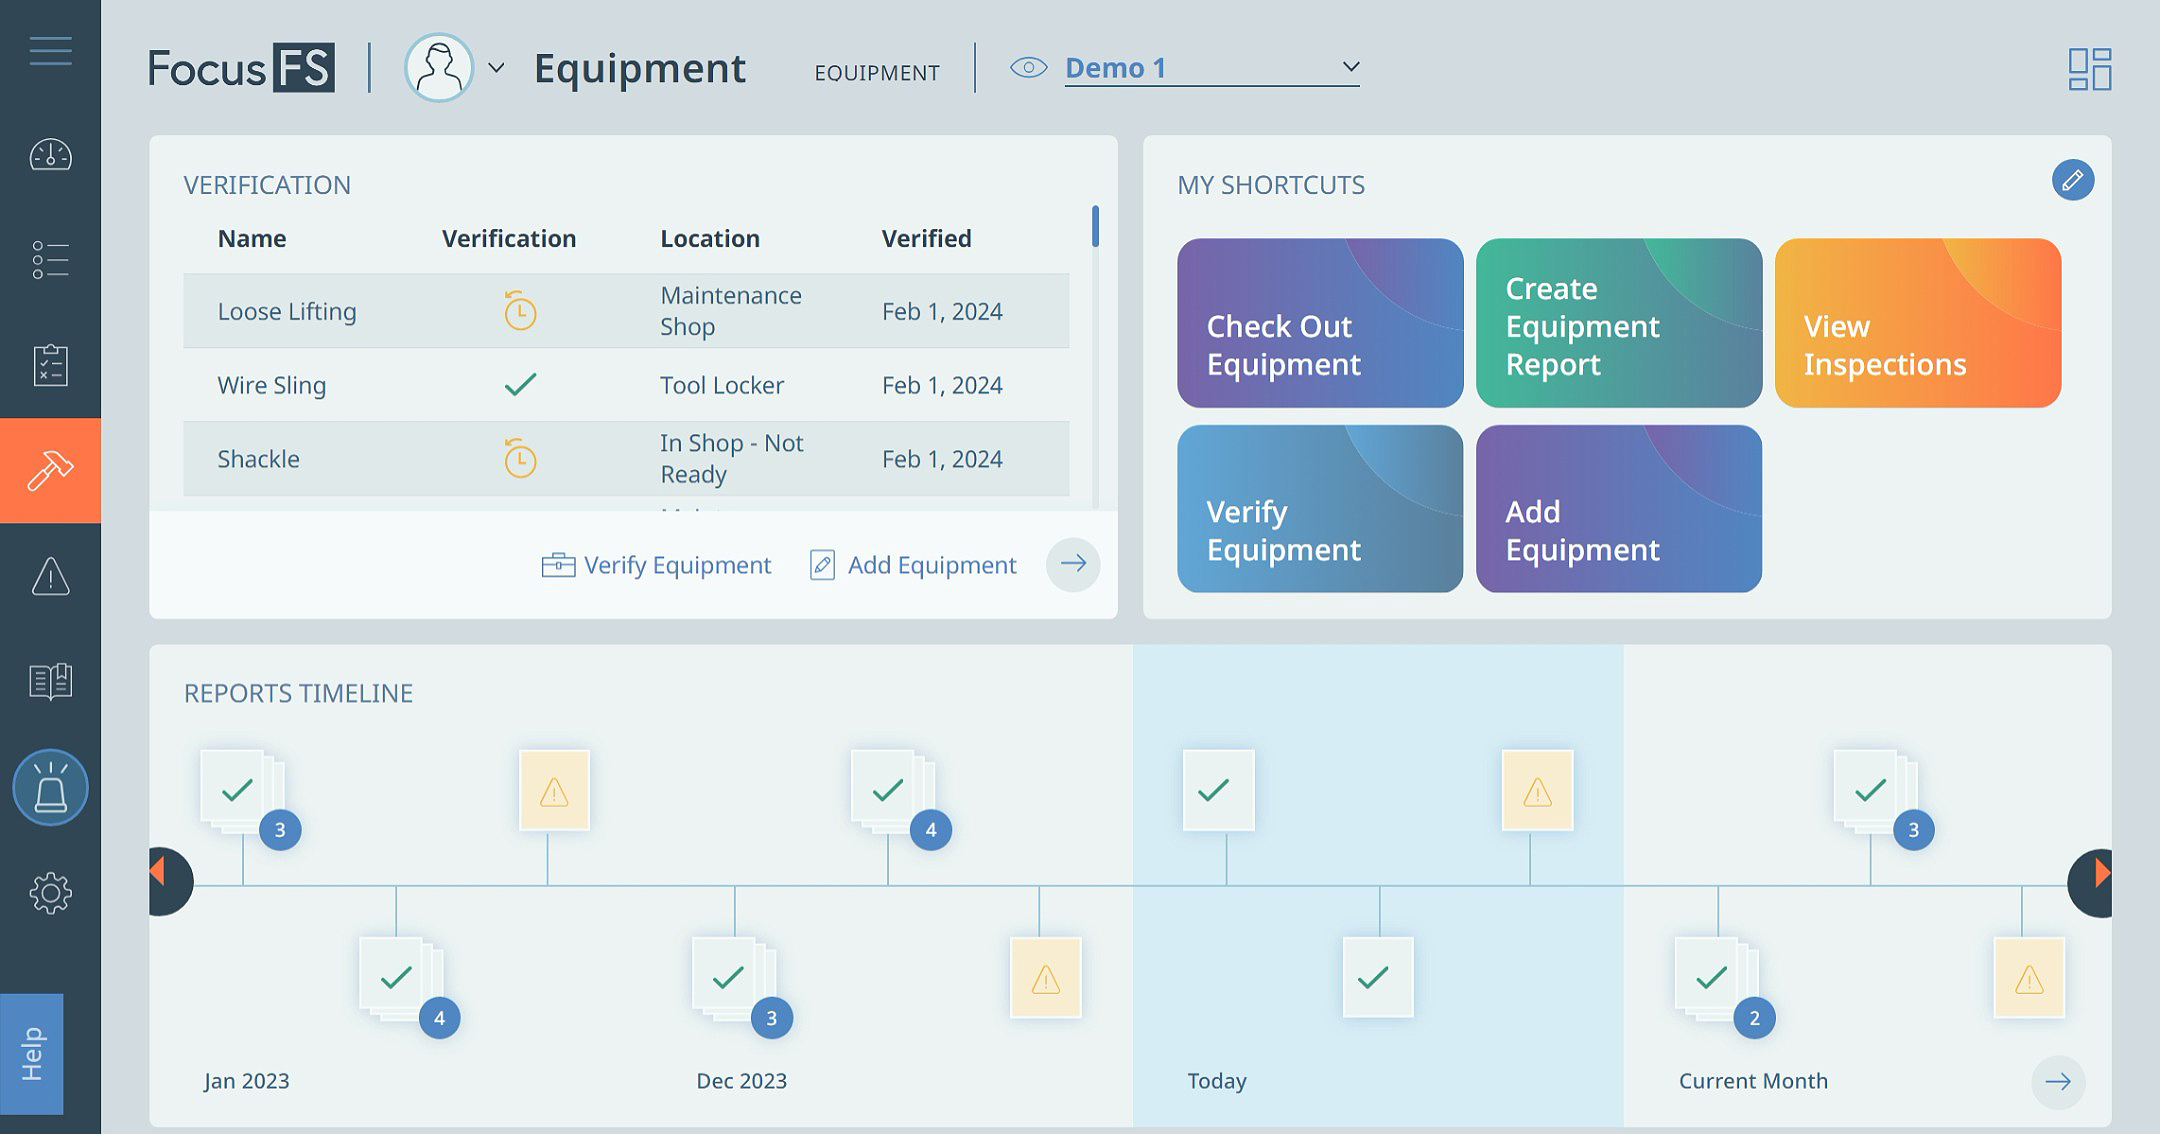Open the dashboard gauge icon in sidebar
Screen dimensions: 2160x1134
pyautogui.click(x=50, y=155)
